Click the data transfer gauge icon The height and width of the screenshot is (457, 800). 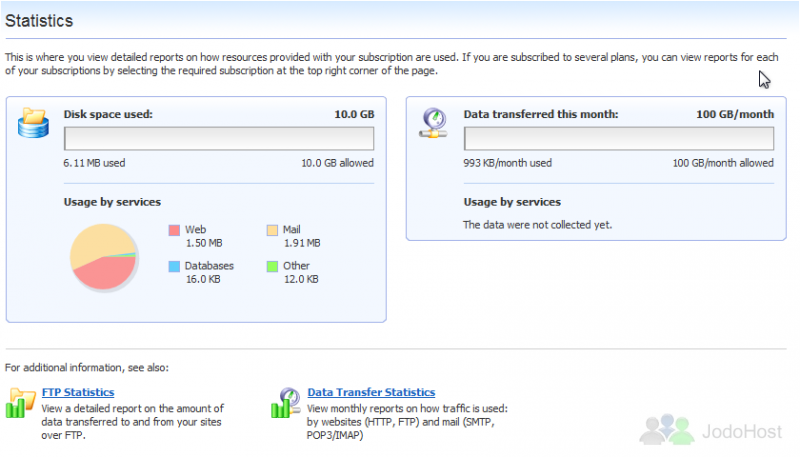[434, 123]
